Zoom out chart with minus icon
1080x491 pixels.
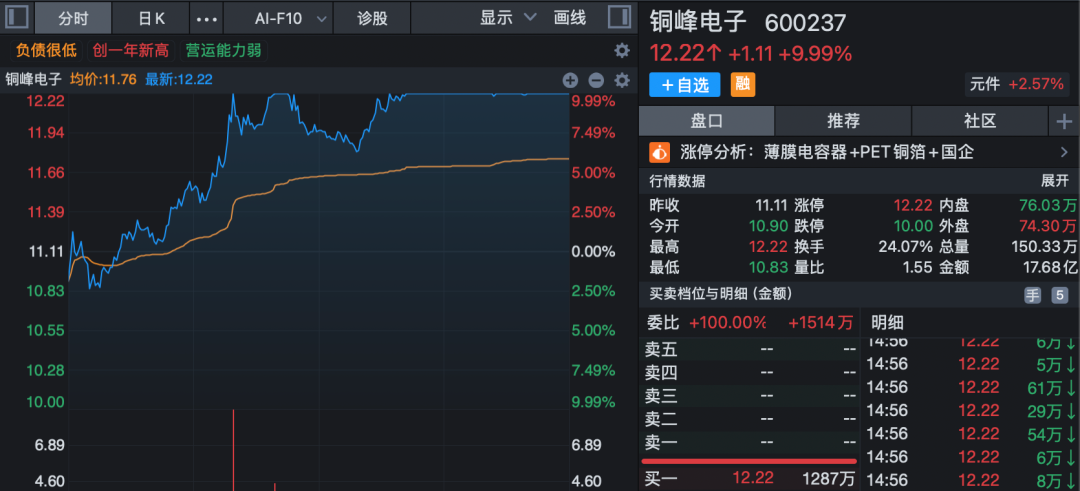(x=596, y=80)
